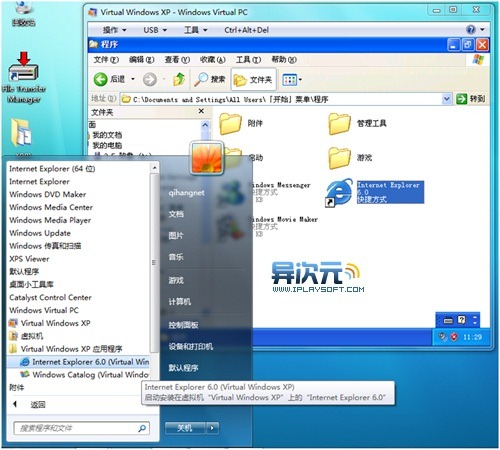500x450 pixels.
Task: Select the Internet Explorer 6.0 shortcut icon
Action: (x=339, y=193)
